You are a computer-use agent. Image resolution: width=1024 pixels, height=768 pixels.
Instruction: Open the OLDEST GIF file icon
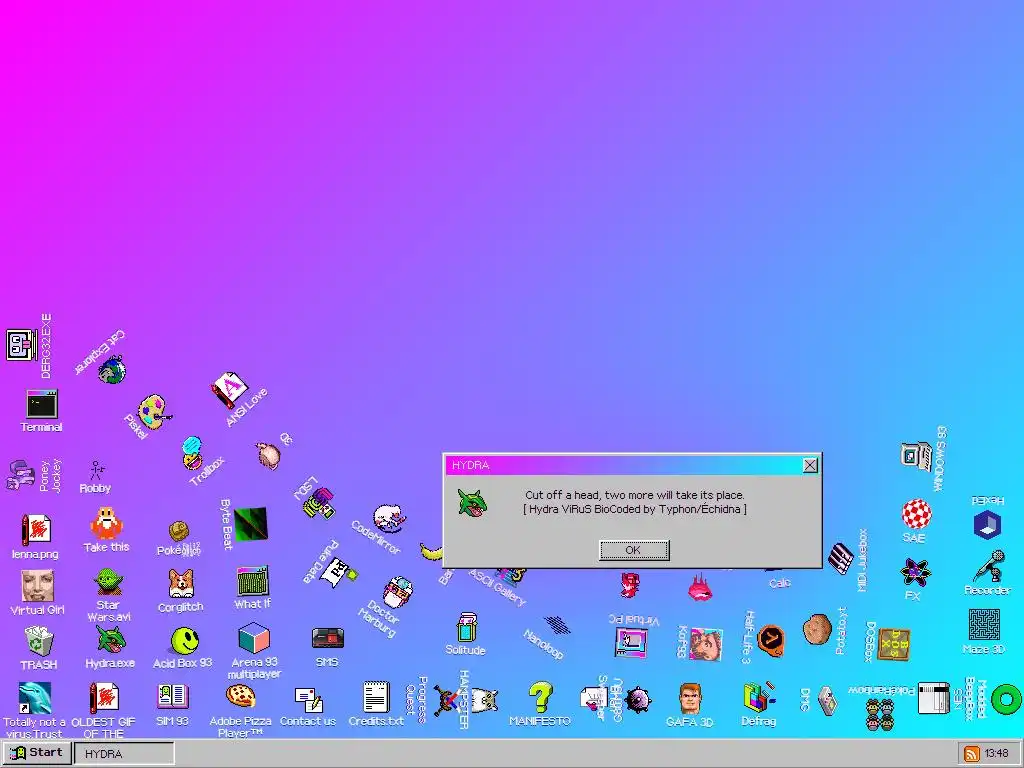[104, 697]
